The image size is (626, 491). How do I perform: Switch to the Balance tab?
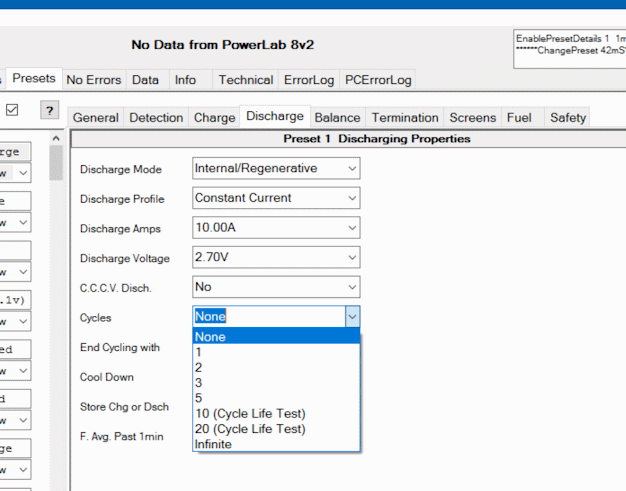337,117
